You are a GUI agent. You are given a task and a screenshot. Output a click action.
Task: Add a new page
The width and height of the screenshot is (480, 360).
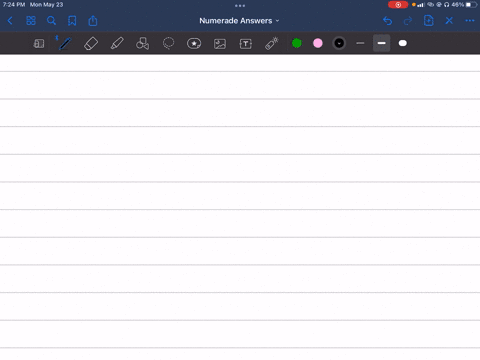428,21
